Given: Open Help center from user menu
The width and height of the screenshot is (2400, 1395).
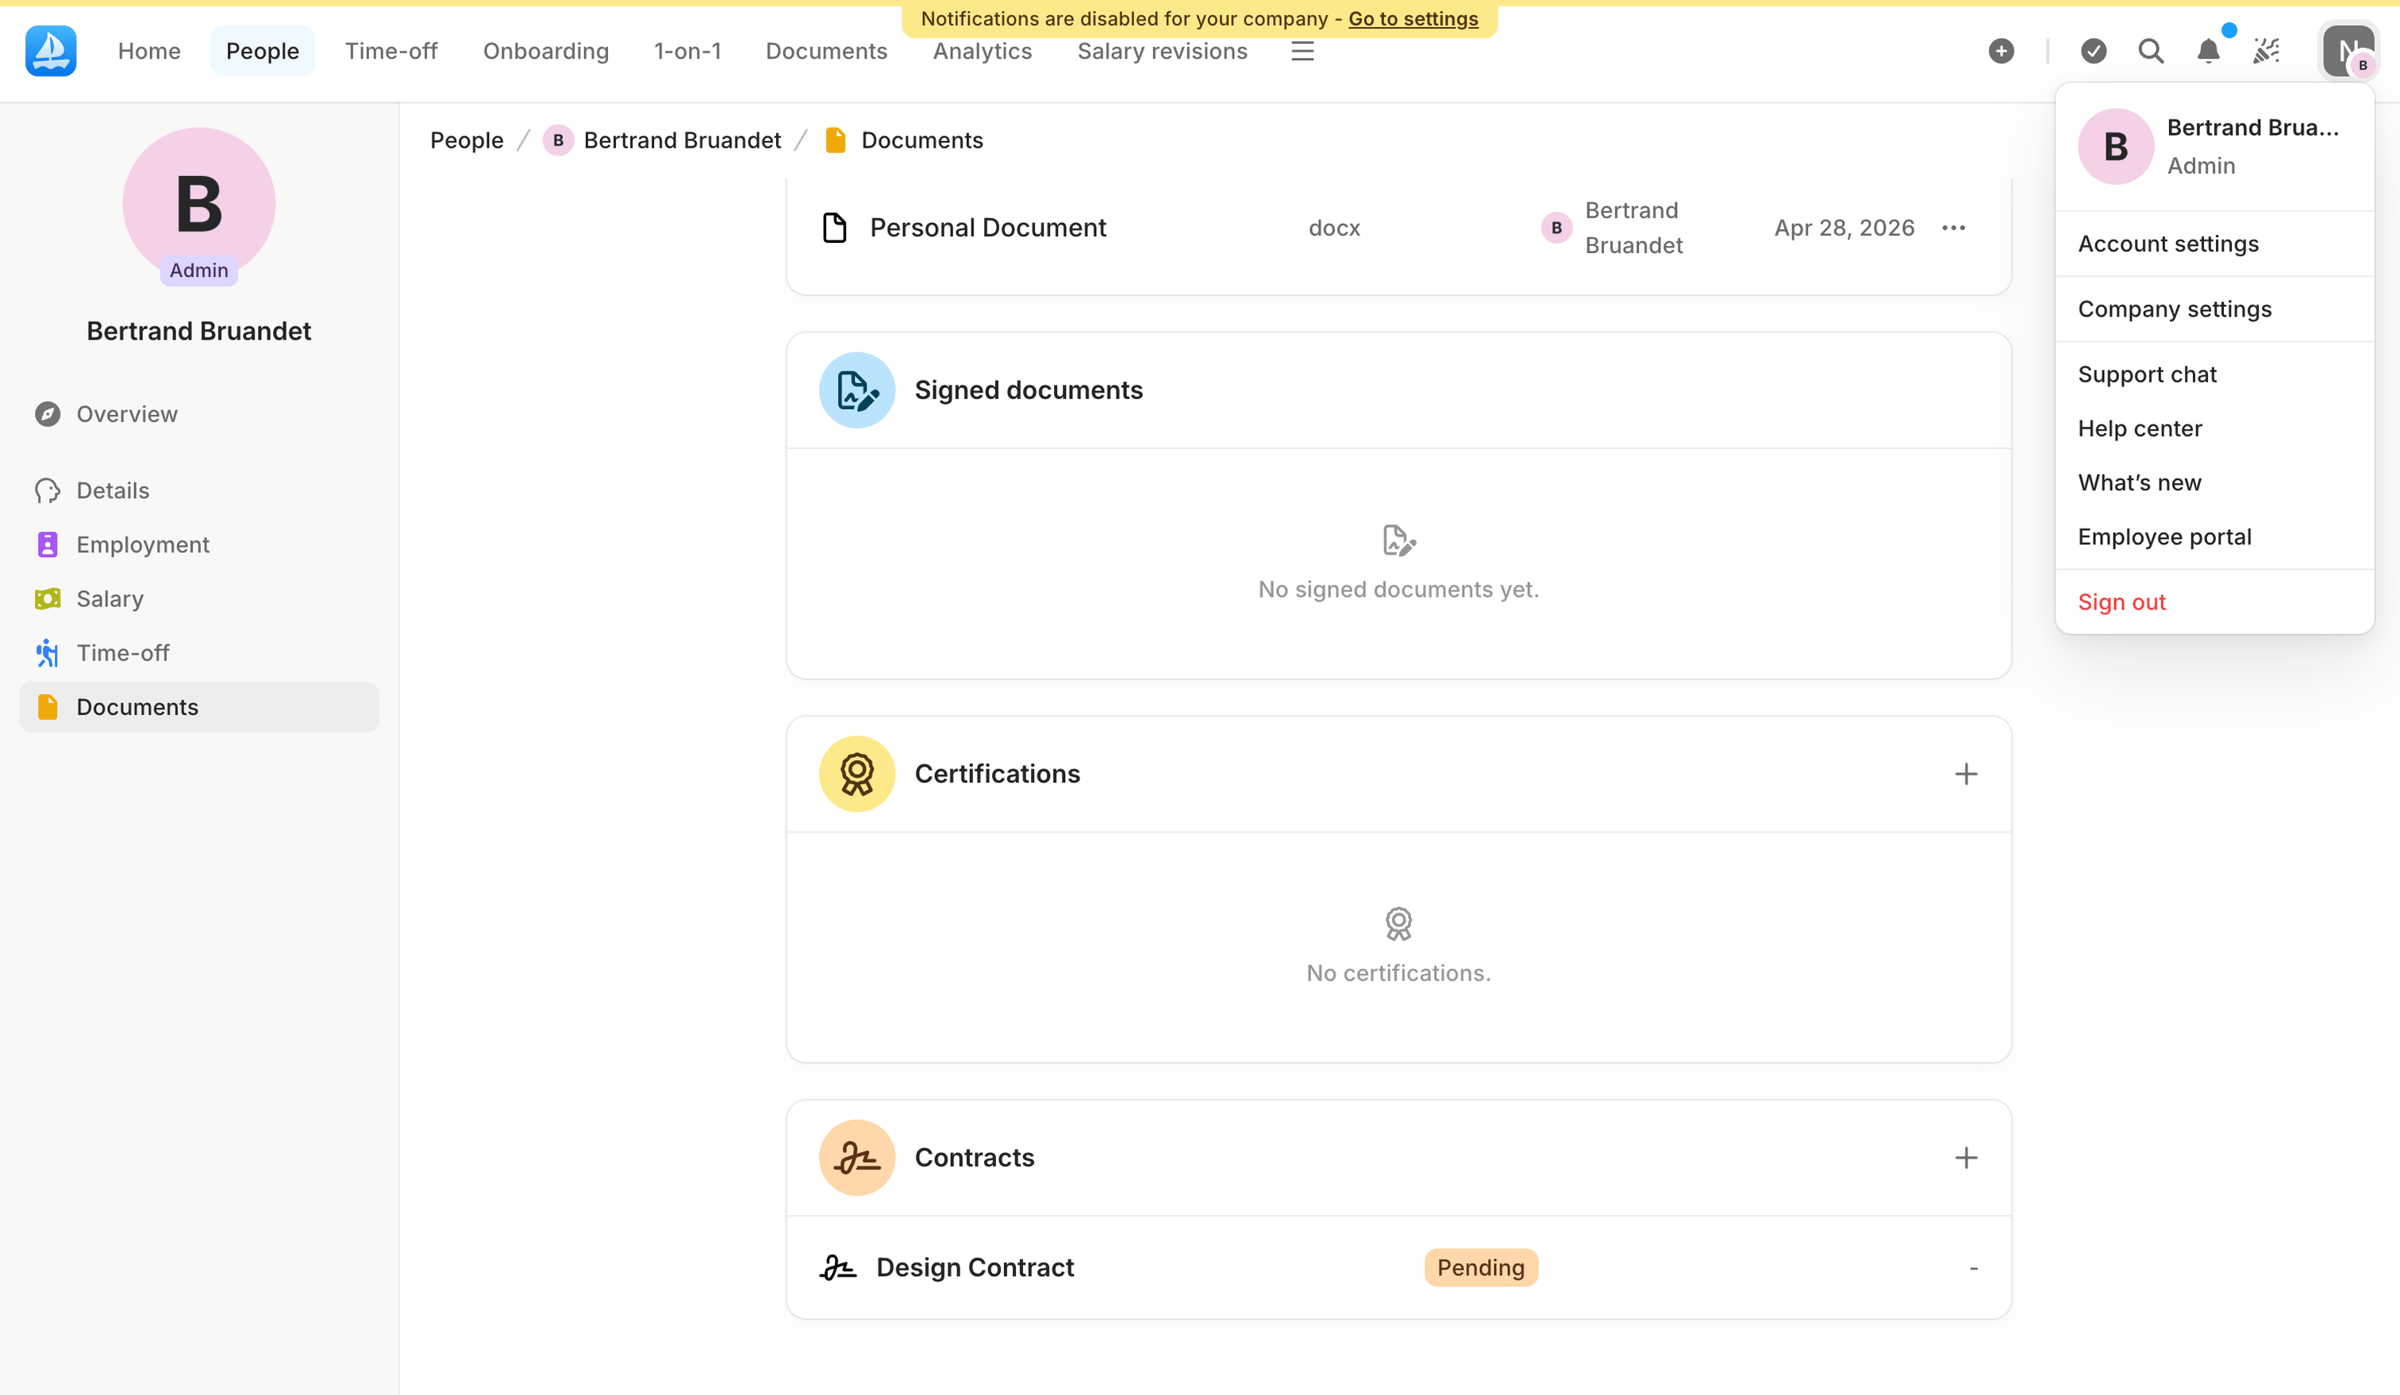Looking at the screenshot, I should (2214, 428).
